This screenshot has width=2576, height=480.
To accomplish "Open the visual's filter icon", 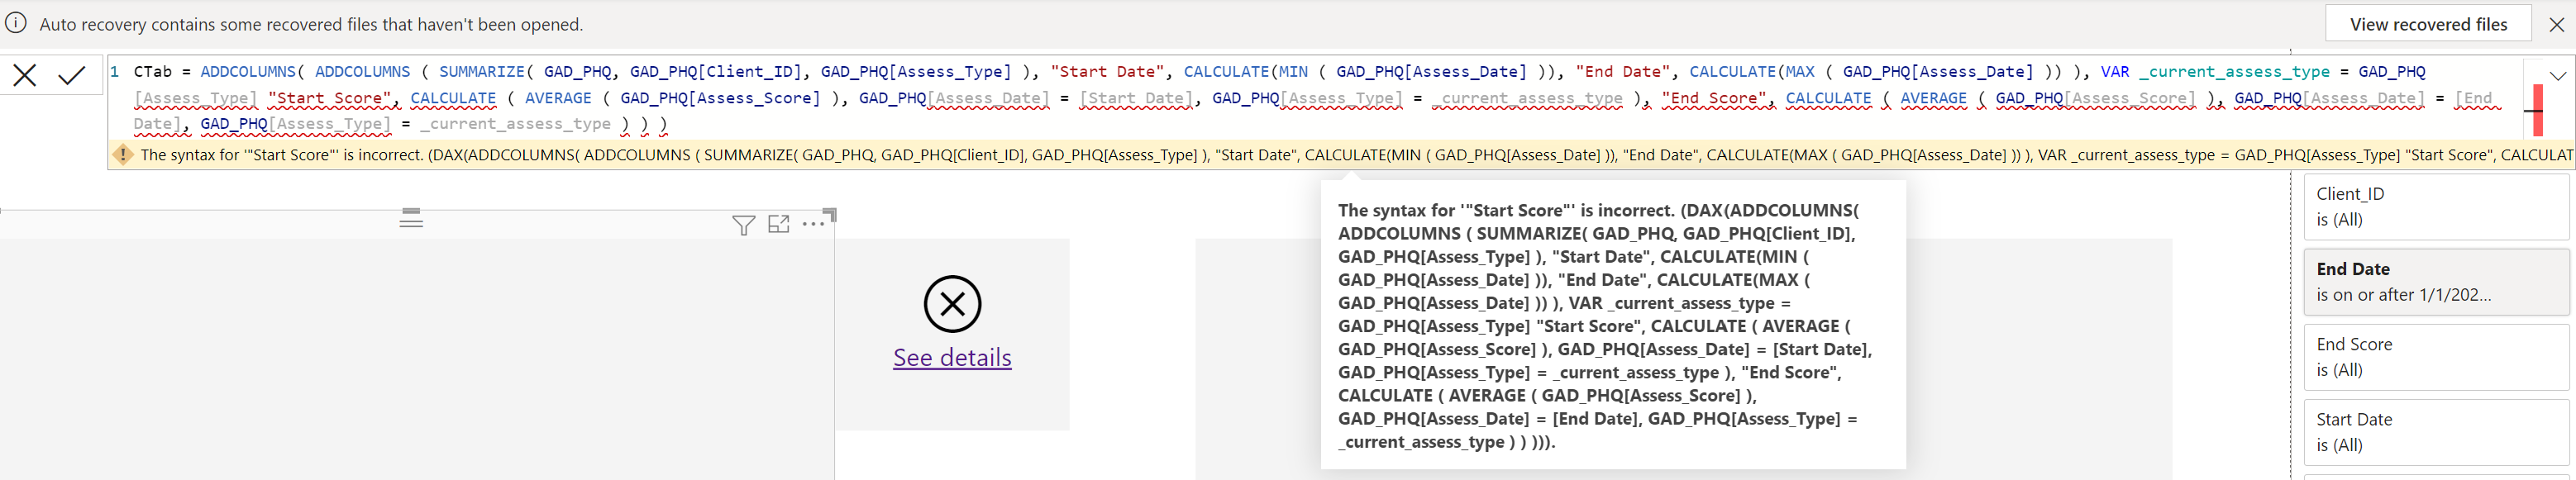I will coord(743,225).
